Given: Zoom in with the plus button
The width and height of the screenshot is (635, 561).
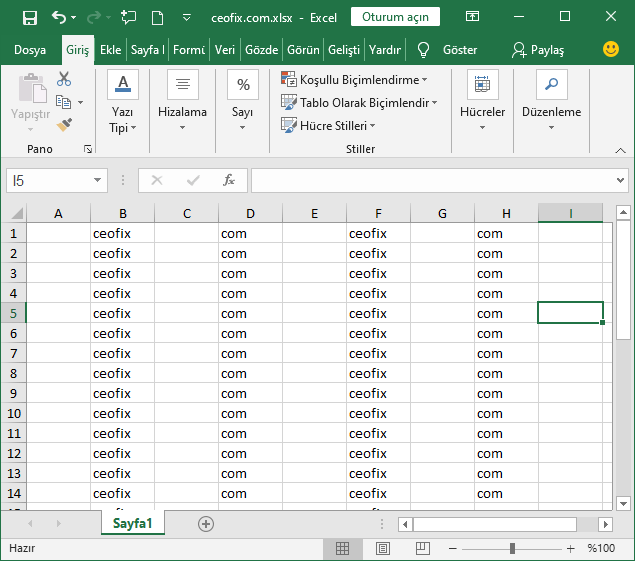Looking at the screenshot, I should [x=571, y=548].
